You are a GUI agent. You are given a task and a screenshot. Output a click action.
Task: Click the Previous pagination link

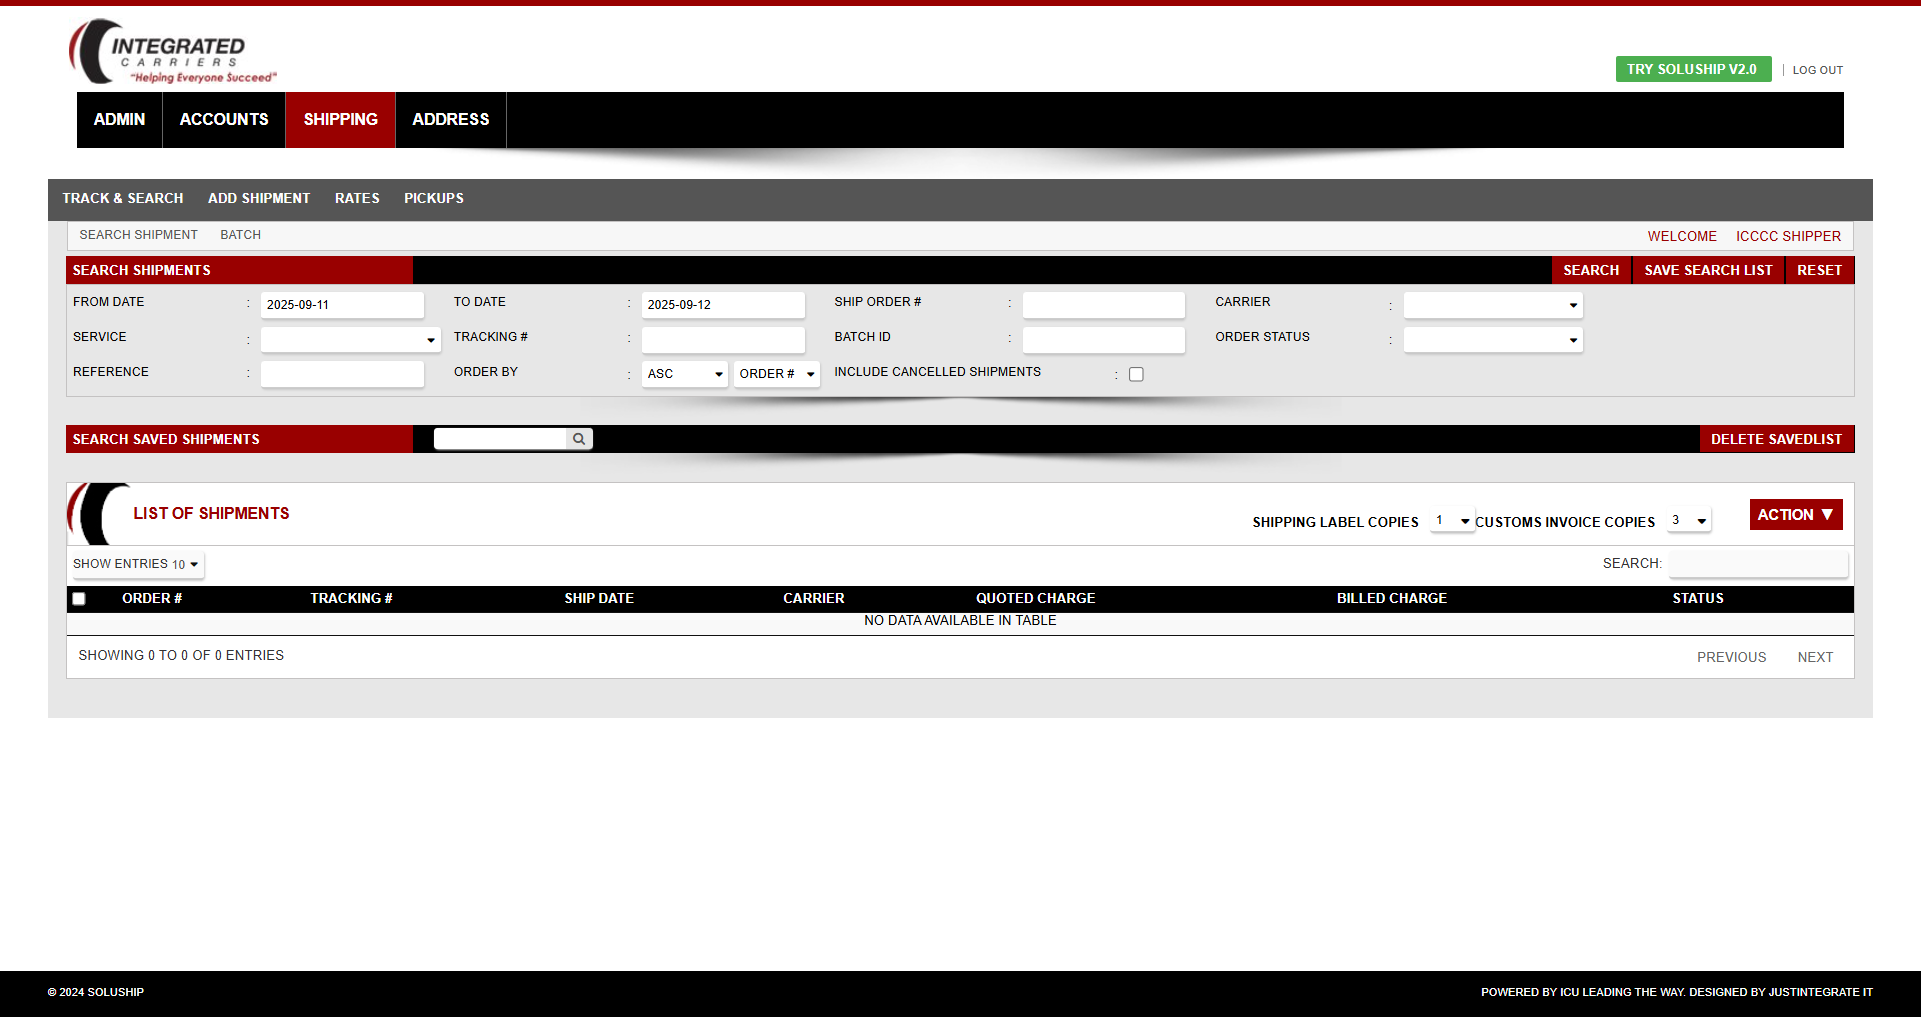1731,657
